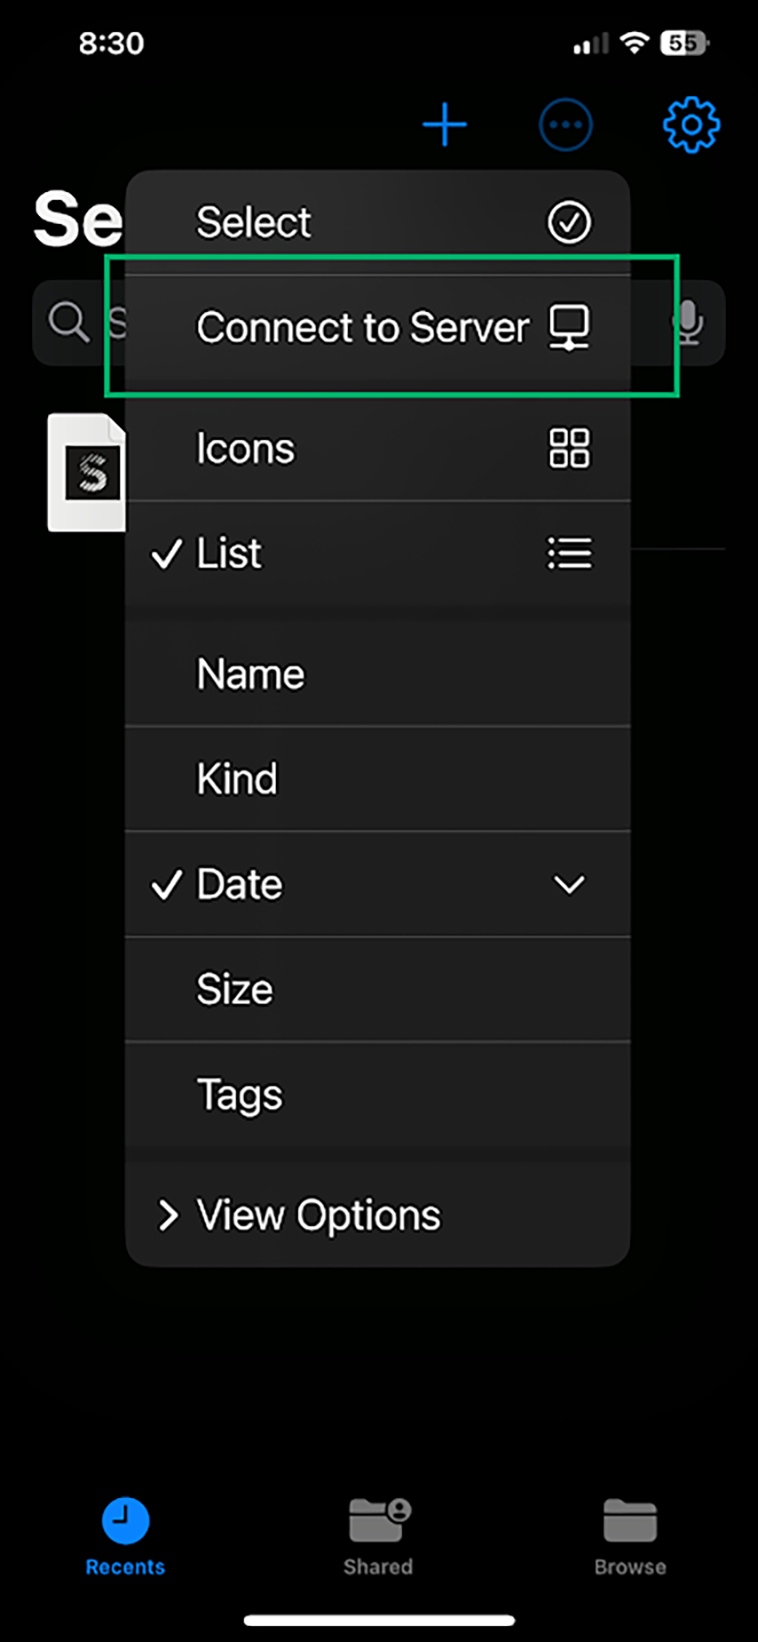Click the list-lines icon beside List
The width and height of the screenshot is (758, 1642).
tap(569, 553)
